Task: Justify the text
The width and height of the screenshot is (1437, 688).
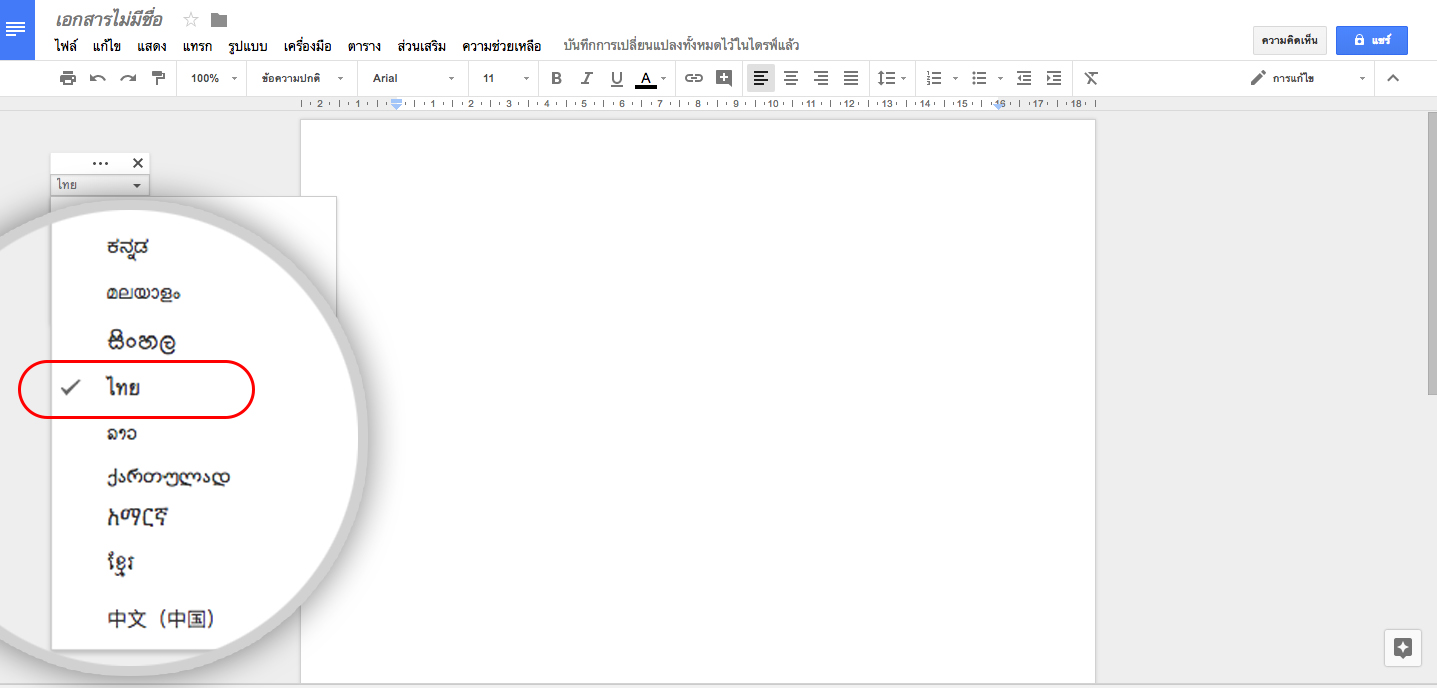Action: 851,78
